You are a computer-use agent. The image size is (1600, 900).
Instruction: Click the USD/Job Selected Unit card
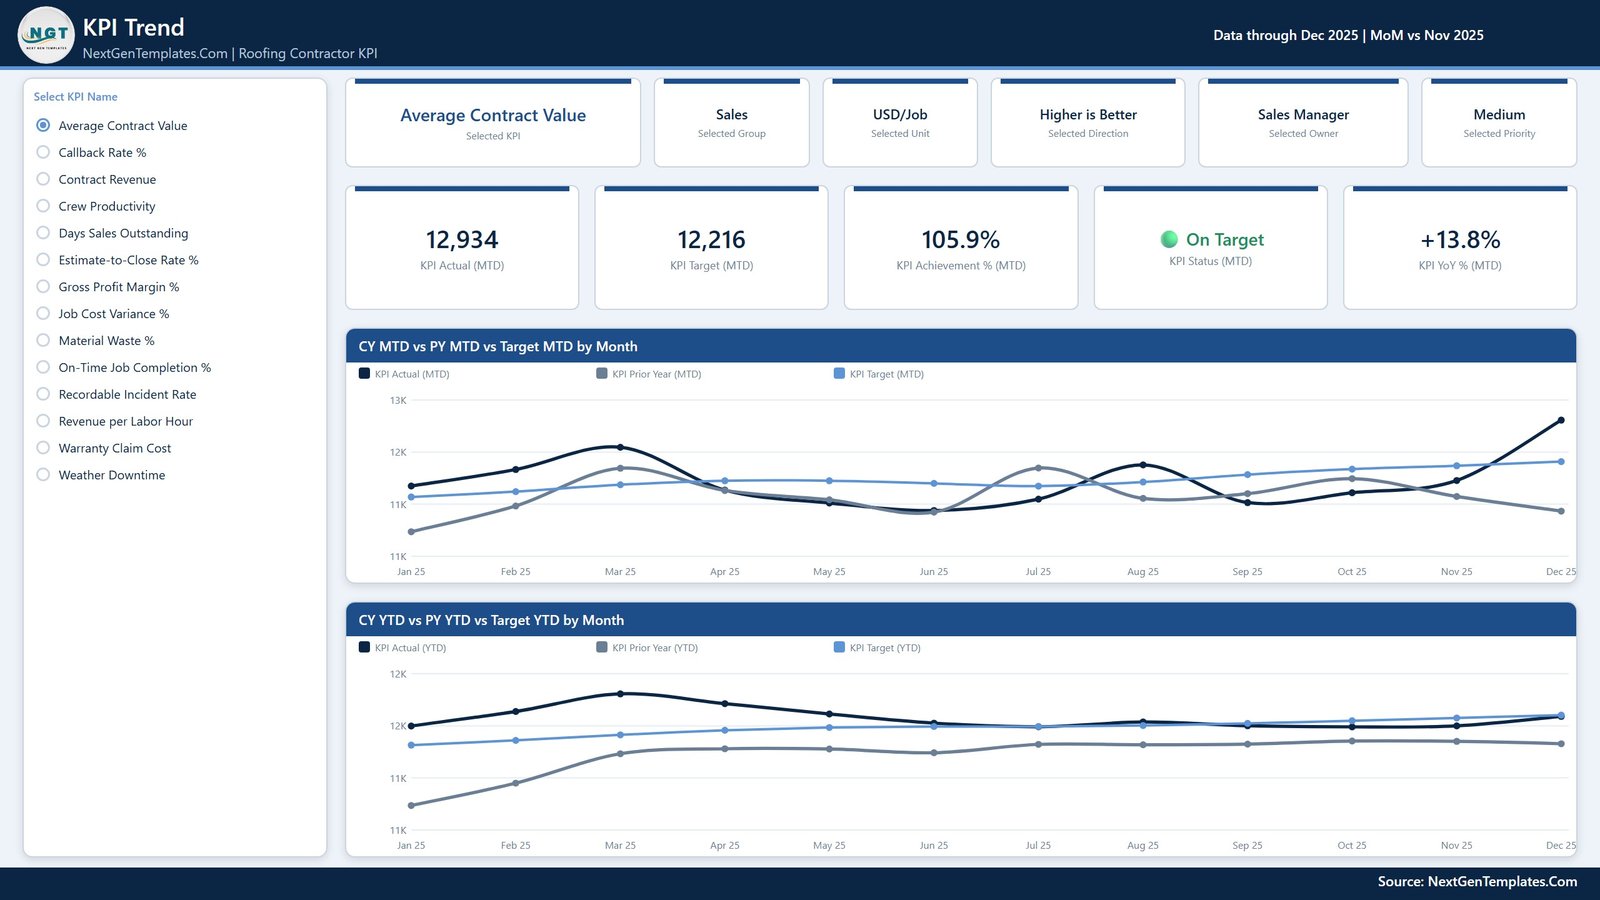[x=900, y=123]
